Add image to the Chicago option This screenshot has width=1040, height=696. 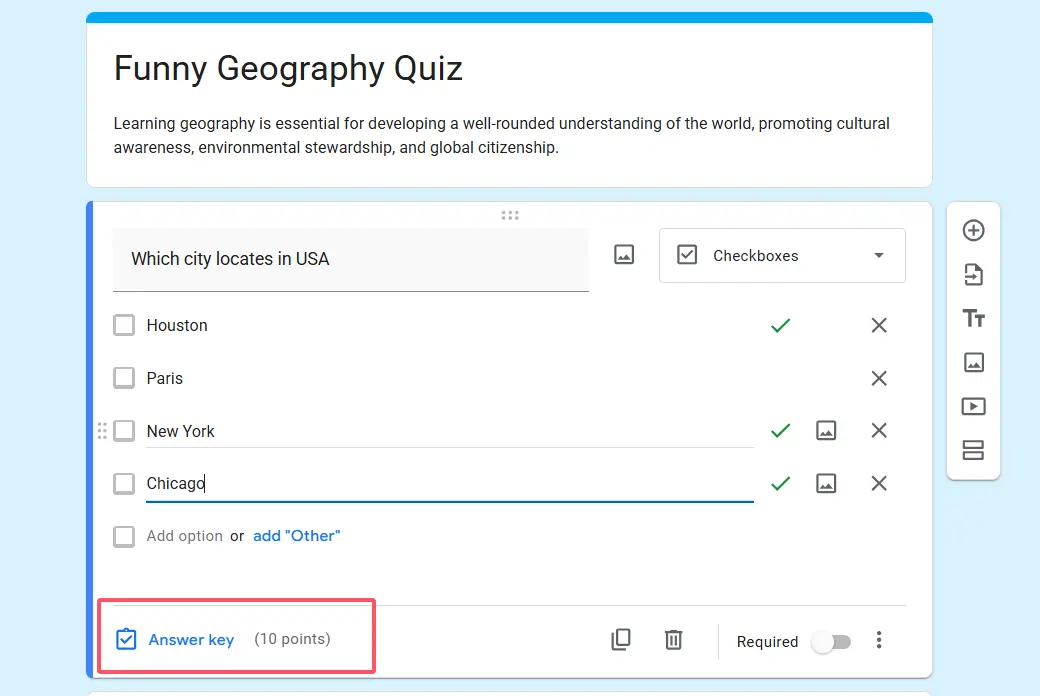pyautogui.click(x=826, y=484)
